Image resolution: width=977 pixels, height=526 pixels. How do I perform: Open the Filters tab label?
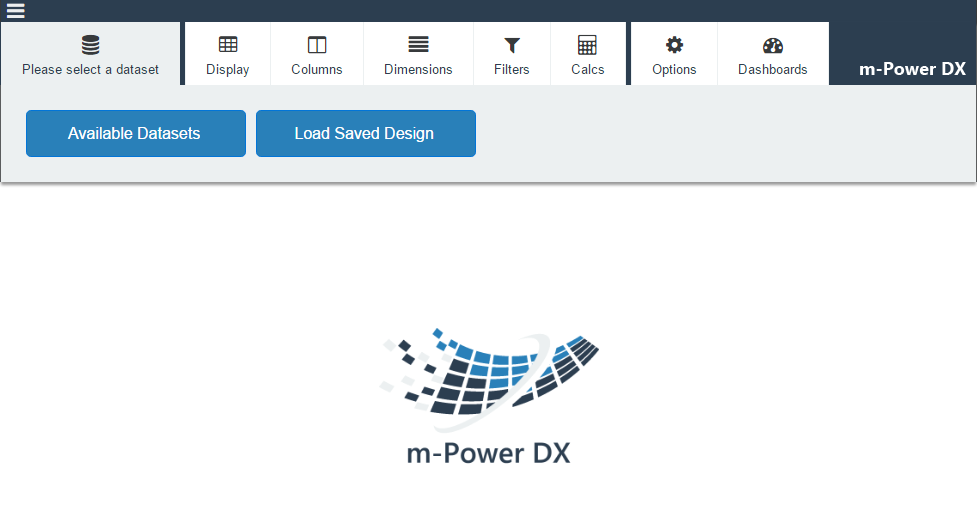512,69
